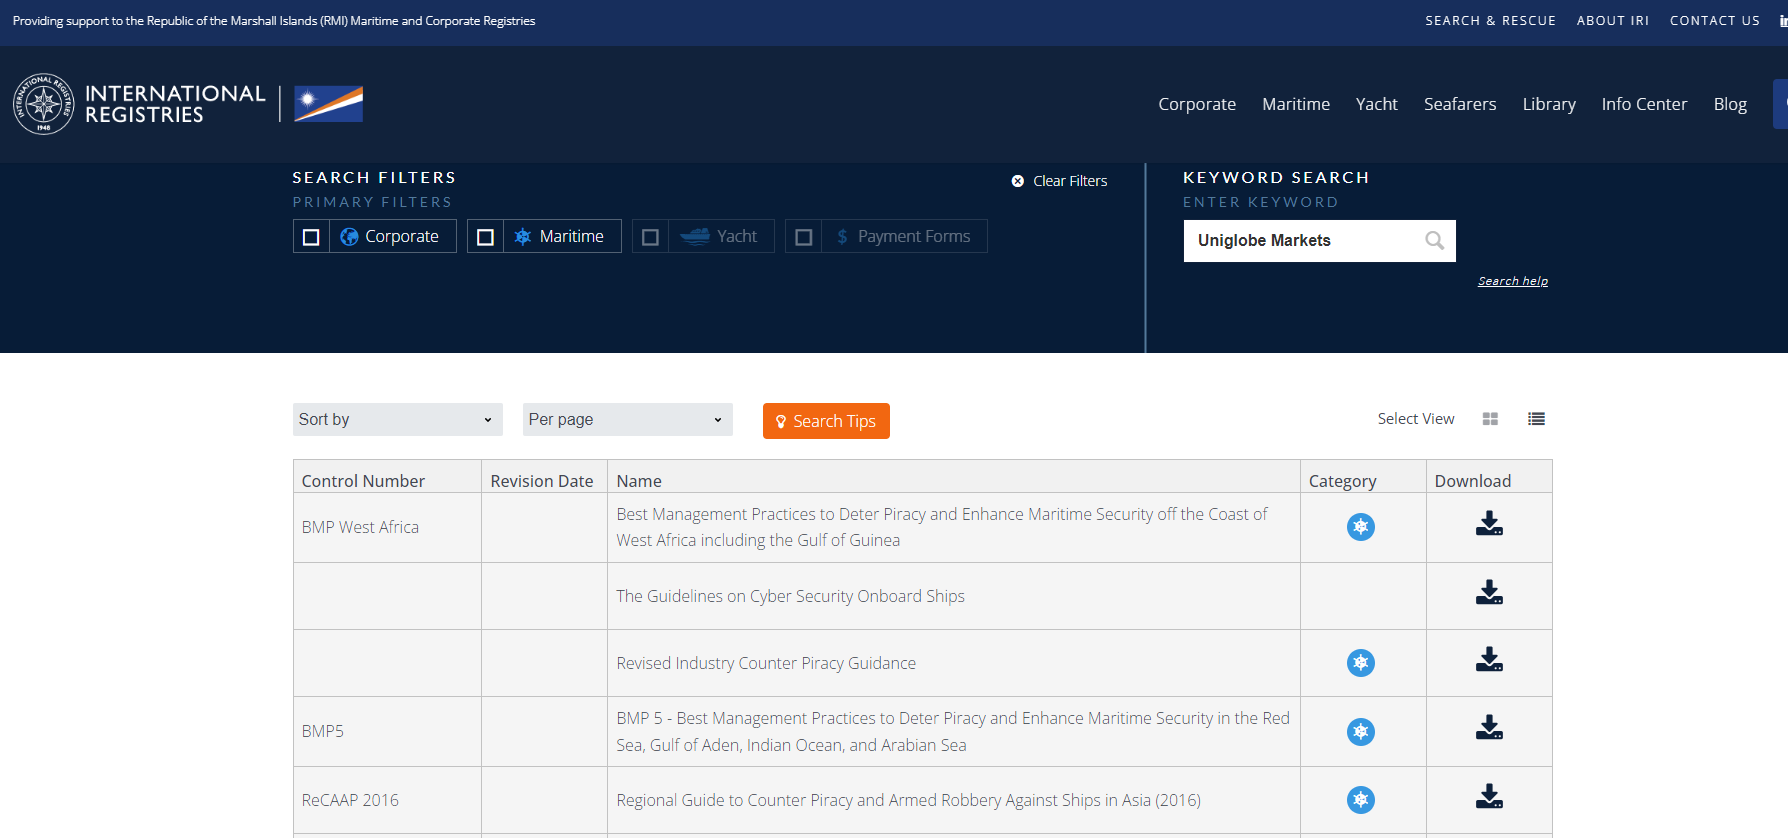Expand the Per page dropdown
Viewport: 1788px width, 838px height.
pos(627,420)
